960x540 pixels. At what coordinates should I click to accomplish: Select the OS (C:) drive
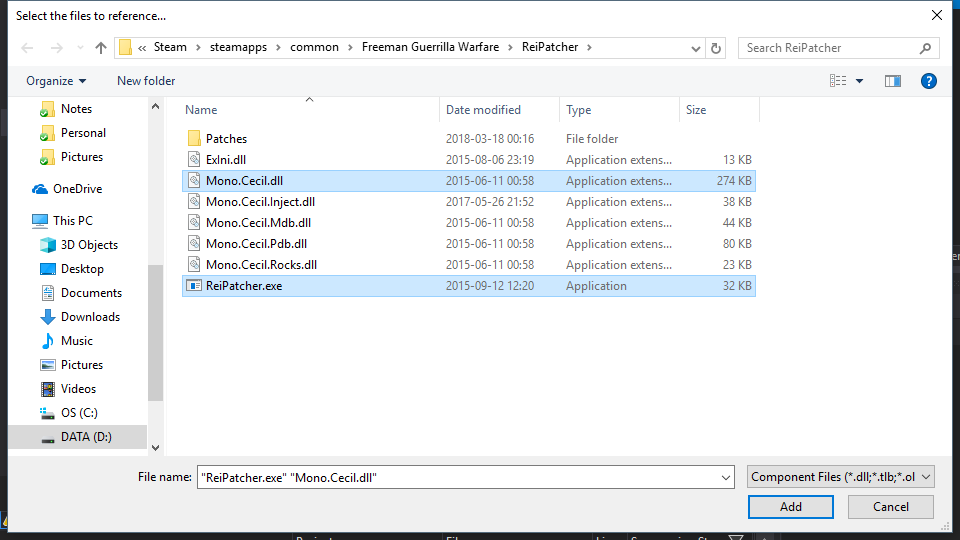click(x=79, y=413)
